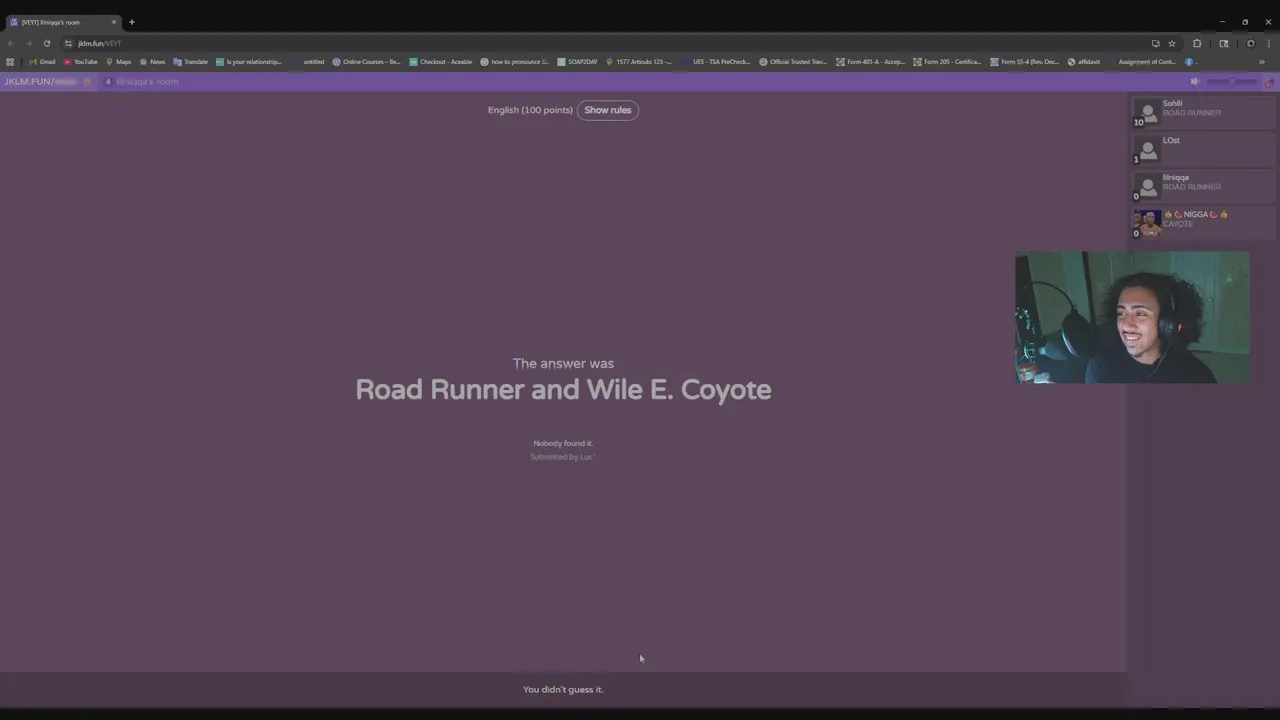Click LOst's avatar icon

coord(1148,149)
